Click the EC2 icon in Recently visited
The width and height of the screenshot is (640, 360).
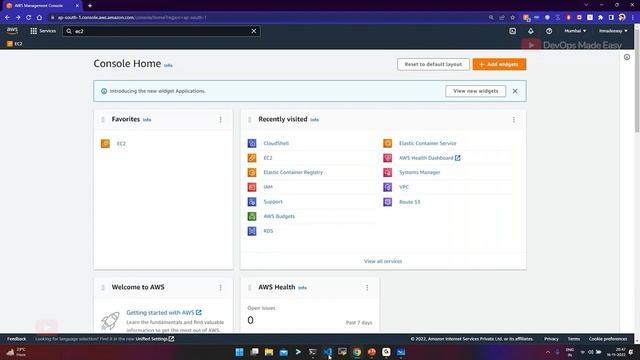(x=252, y=158)
